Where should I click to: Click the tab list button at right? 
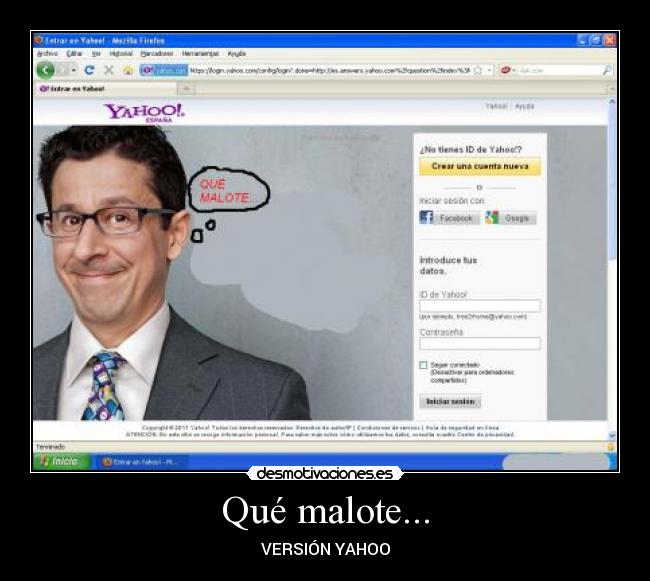611,89
